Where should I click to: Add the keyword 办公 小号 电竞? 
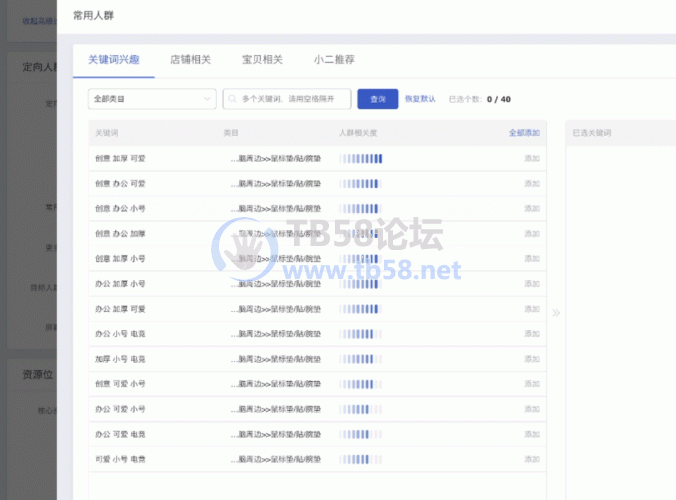(532, 334)
